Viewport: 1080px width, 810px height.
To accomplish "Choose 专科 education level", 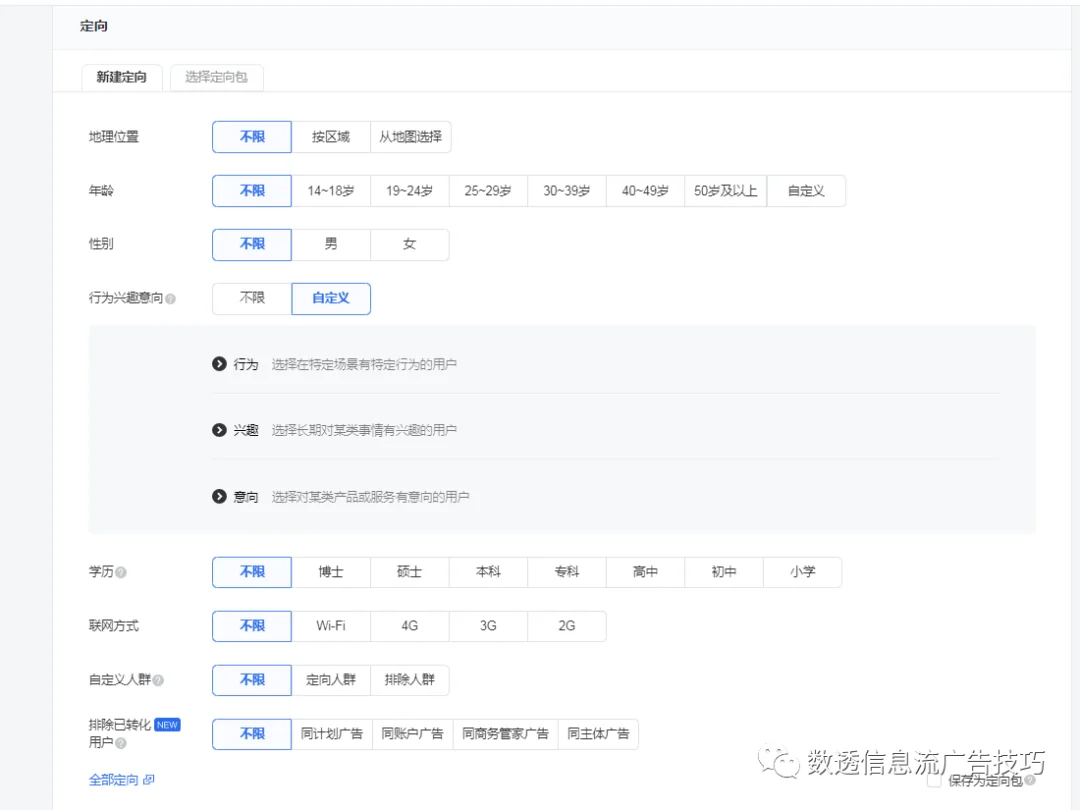I will click(566, 572).
